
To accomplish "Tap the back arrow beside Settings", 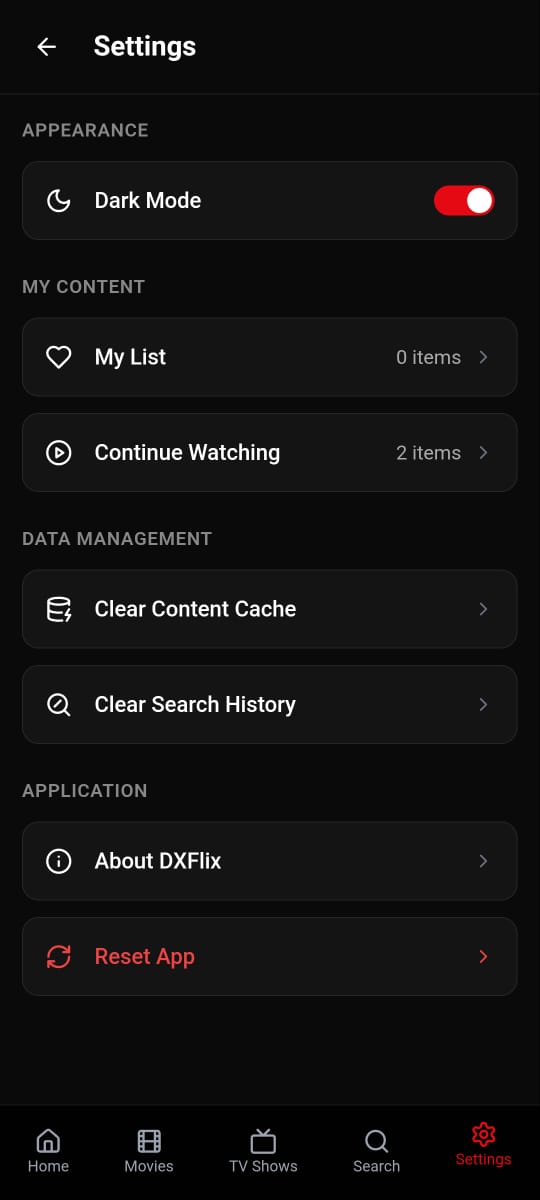I will tap(46, 47).
